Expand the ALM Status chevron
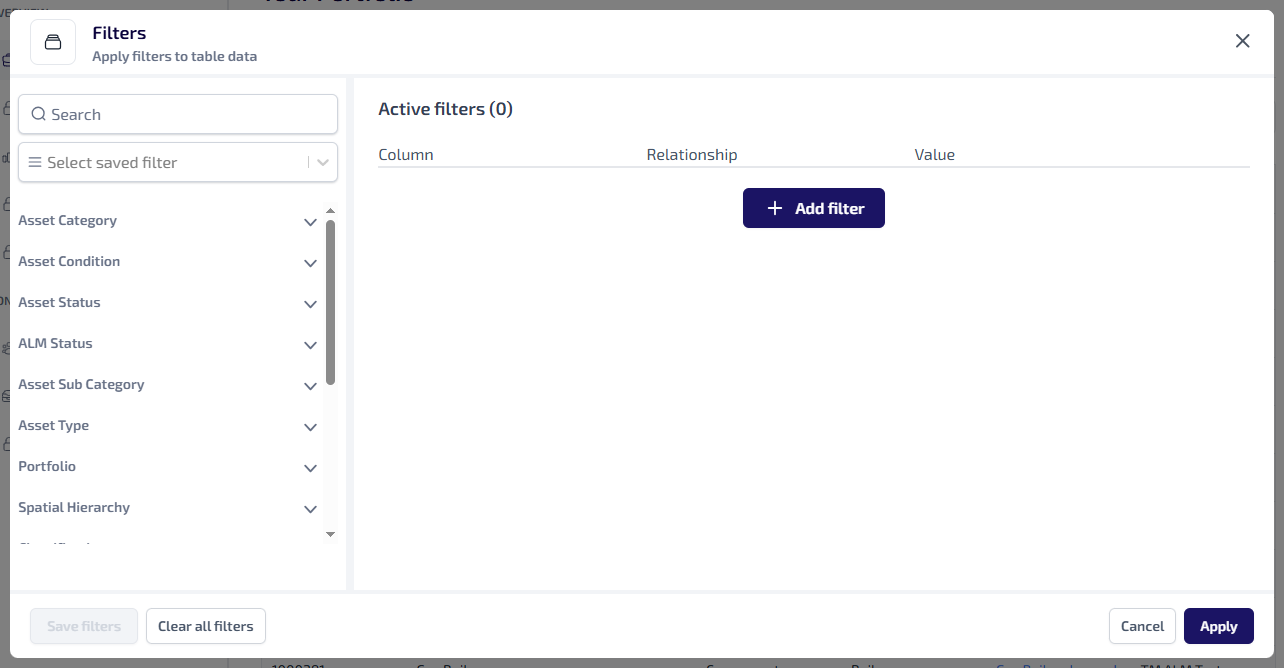This screenshot has width=1284, height=668. tap(310, 345)
